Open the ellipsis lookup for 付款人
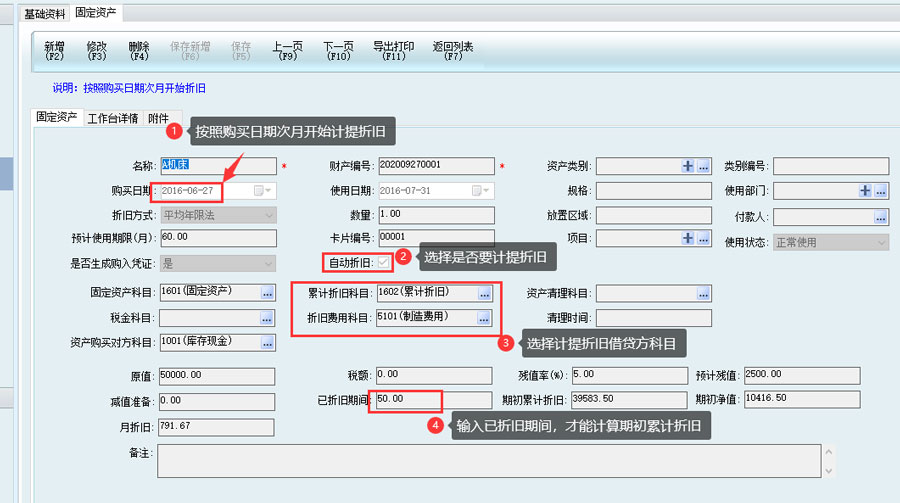Viewport: 900px width, 503px height. [x=881, y=215]
